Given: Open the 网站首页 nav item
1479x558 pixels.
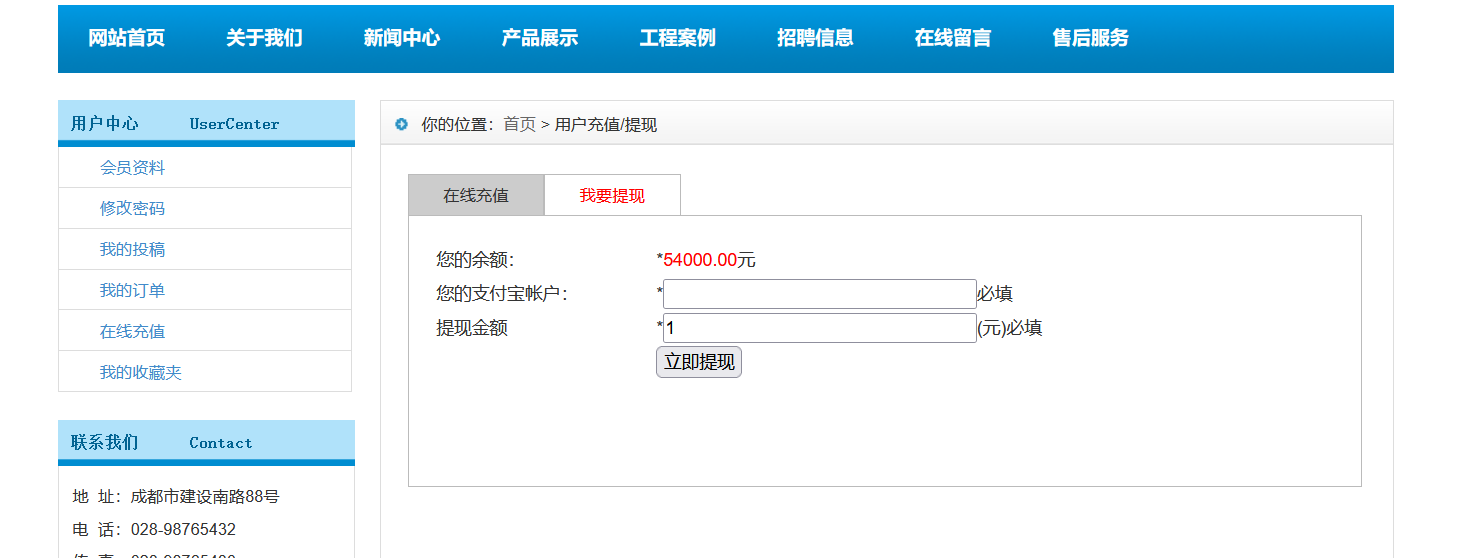Looking at the screenshot, I should tap(126, 38).
